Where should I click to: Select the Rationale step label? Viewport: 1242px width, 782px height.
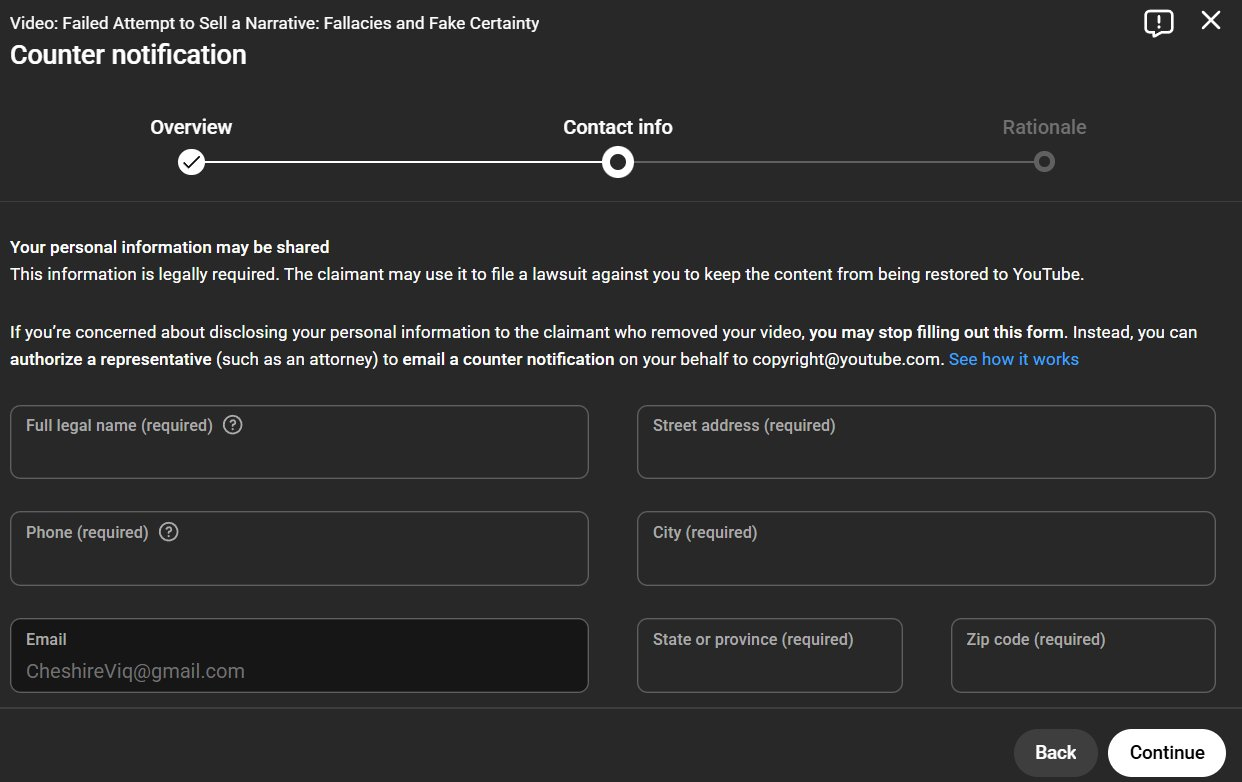coord(1044,127)
